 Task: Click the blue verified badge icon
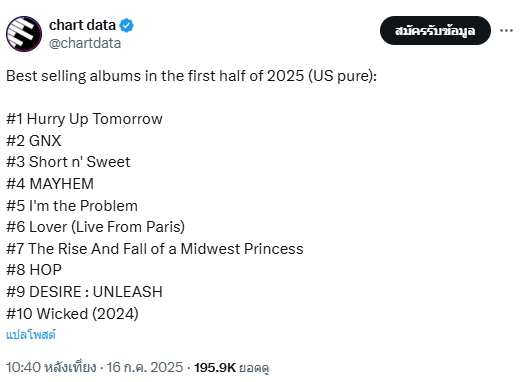pyautogui.click(x=127, y=26)
